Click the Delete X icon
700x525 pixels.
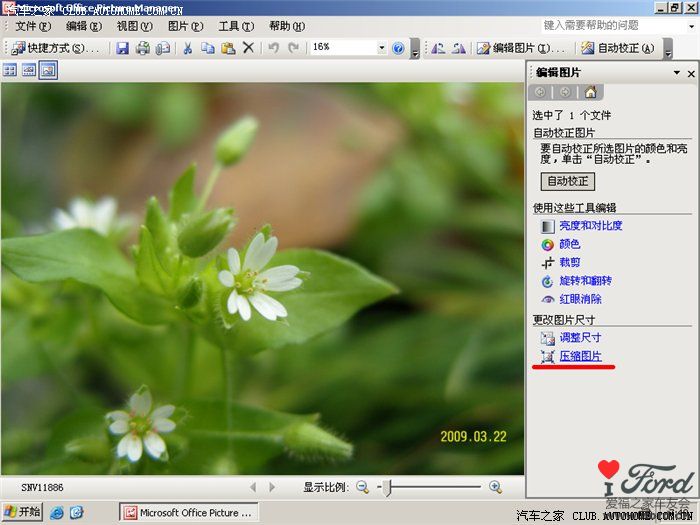click(x=248, y=48)
